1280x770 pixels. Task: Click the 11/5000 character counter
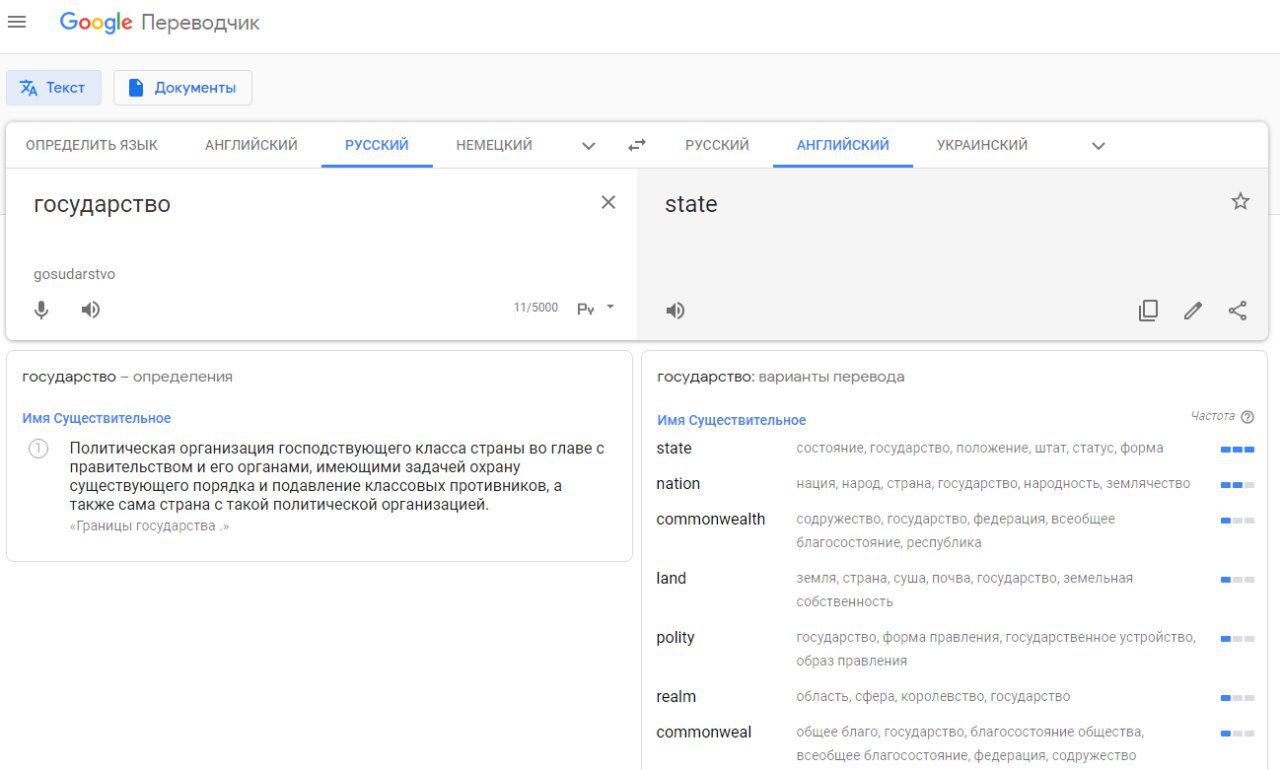(x=536, y=308)
